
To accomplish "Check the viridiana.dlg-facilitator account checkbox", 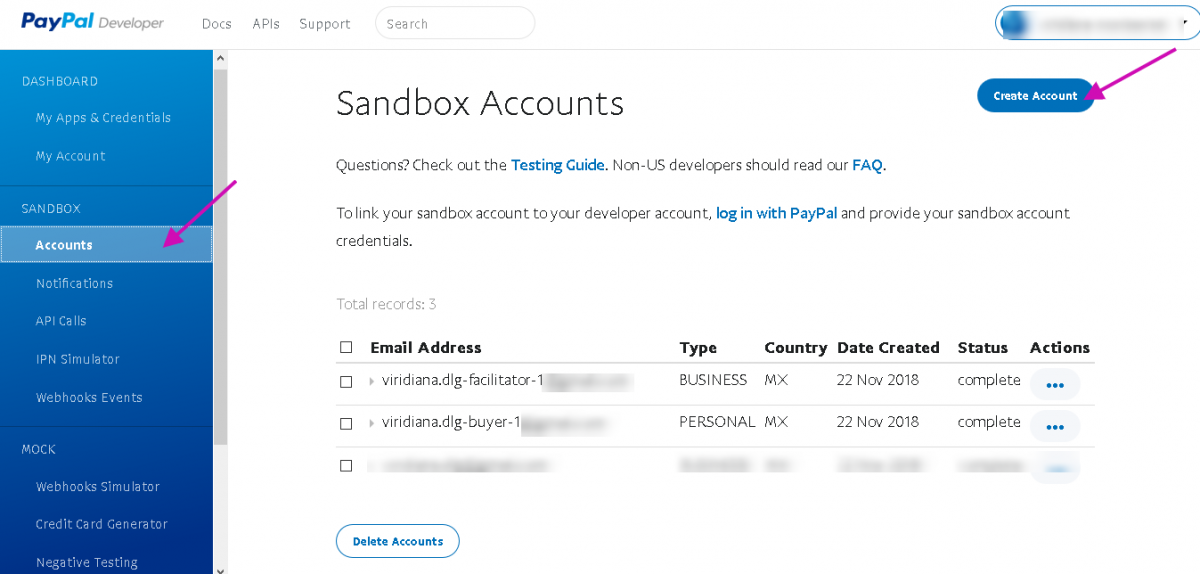I will 346,381.
